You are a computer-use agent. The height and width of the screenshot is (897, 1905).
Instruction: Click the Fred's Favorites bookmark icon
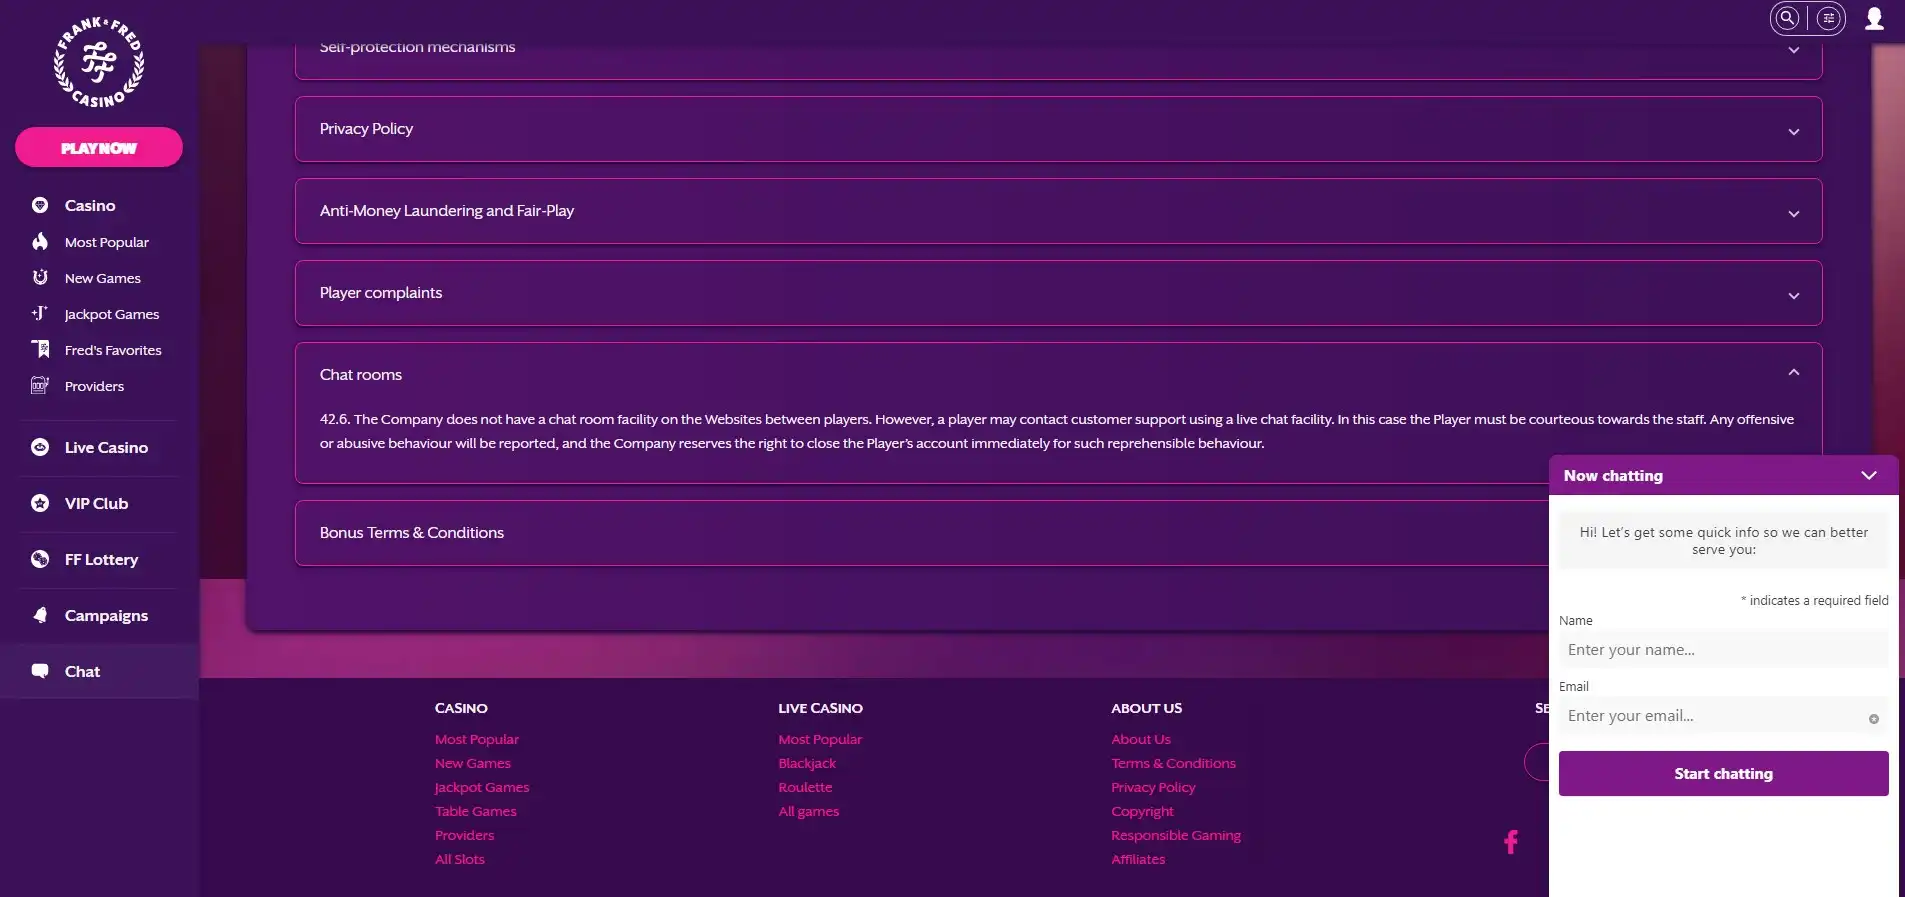[41, 350]
